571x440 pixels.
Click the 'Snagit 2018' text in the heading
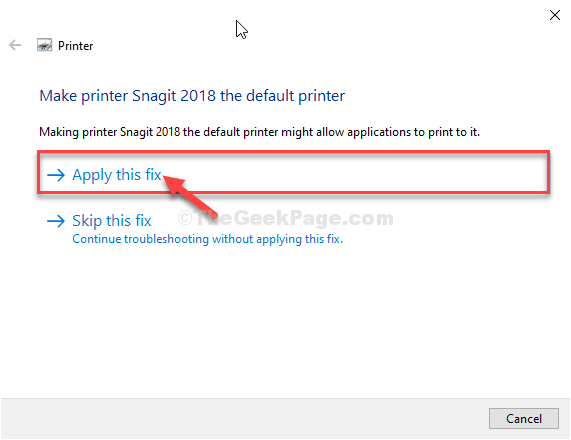[x=174, y=96]
